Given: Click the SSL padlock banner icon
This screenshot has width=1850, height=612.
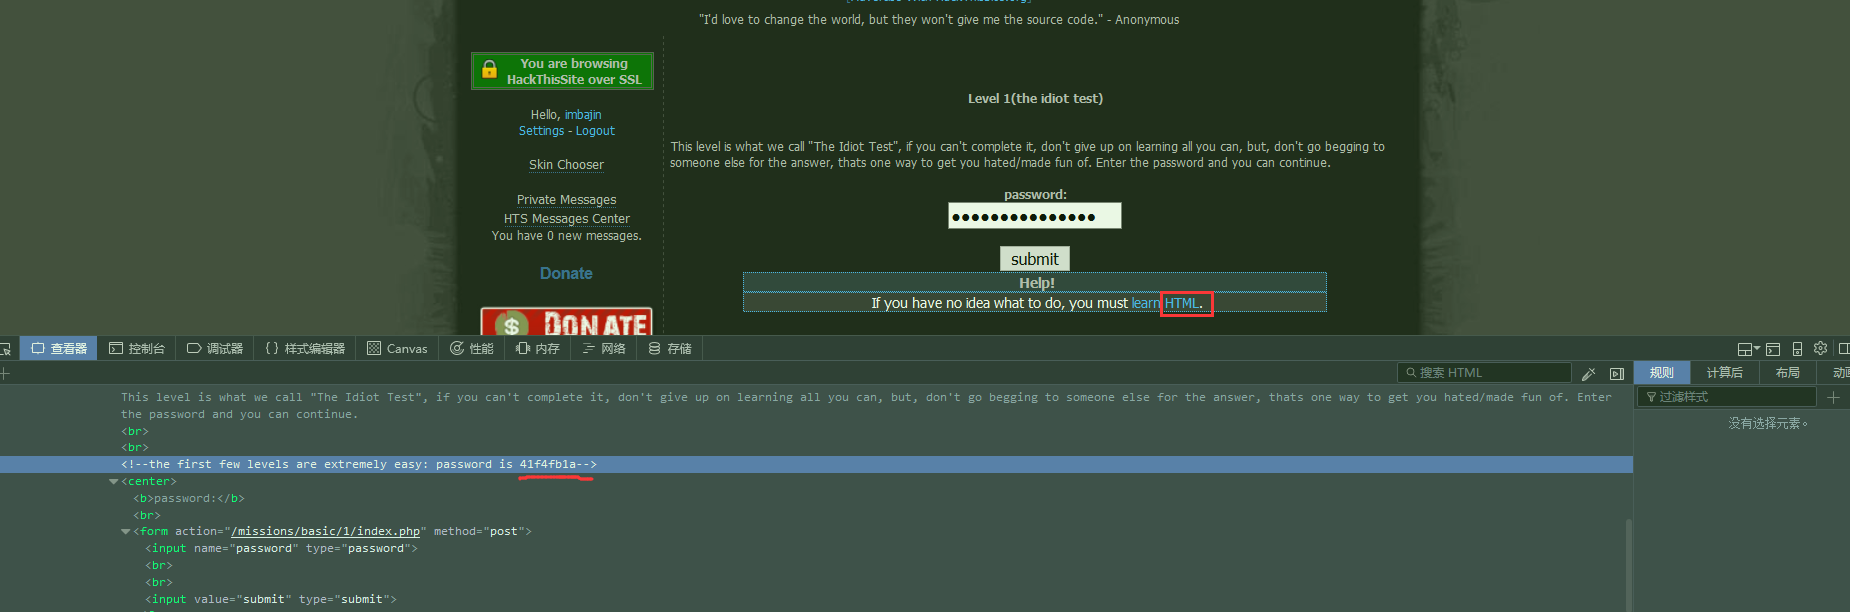Looking at the screenshot, I should coord(489,70).
